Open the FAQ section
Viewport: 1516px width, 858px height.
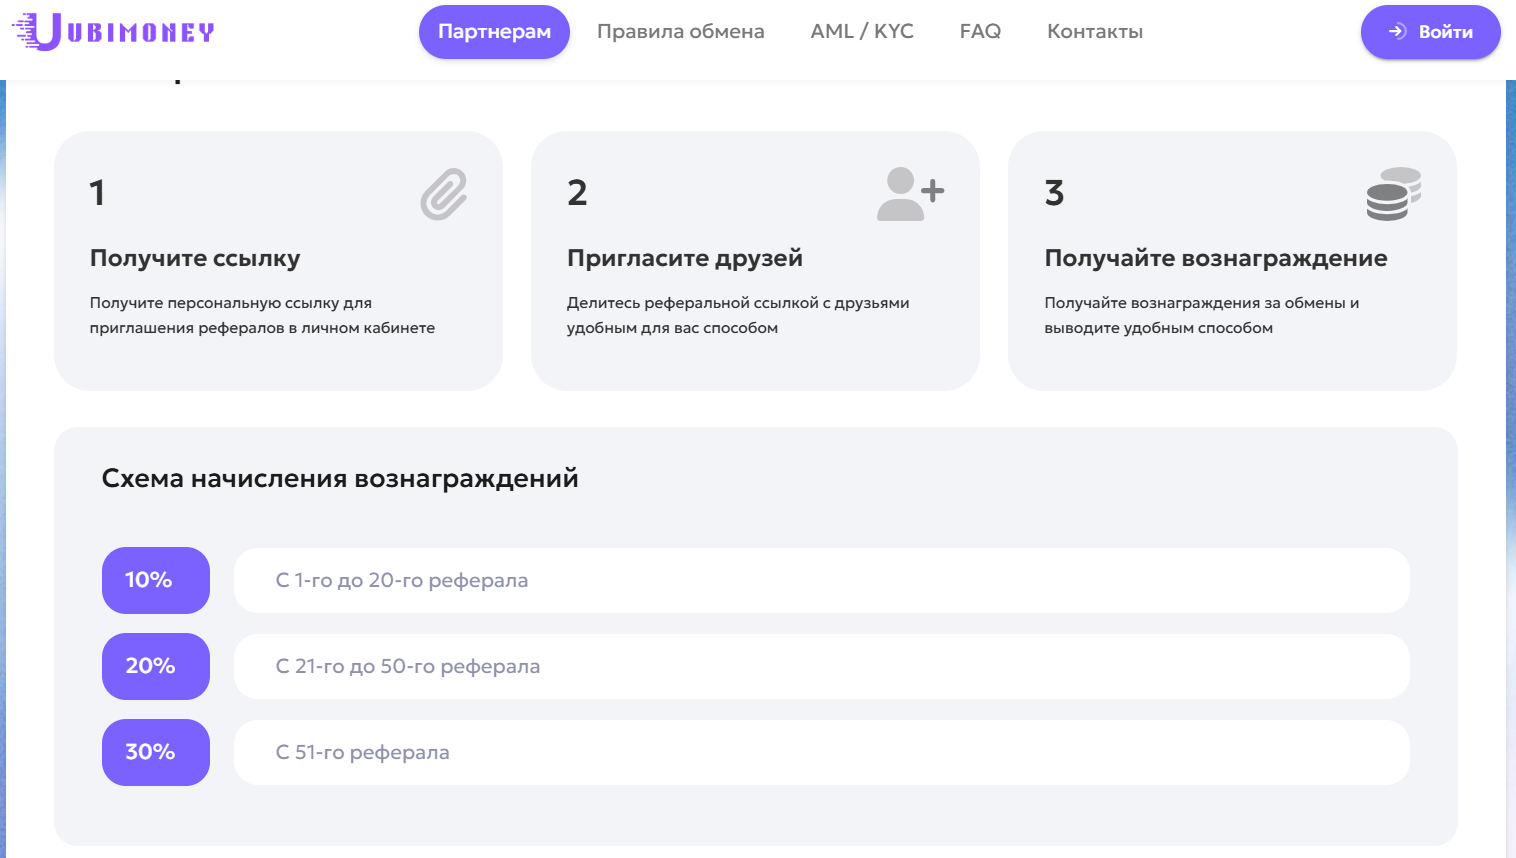click(x=980, y=32)
